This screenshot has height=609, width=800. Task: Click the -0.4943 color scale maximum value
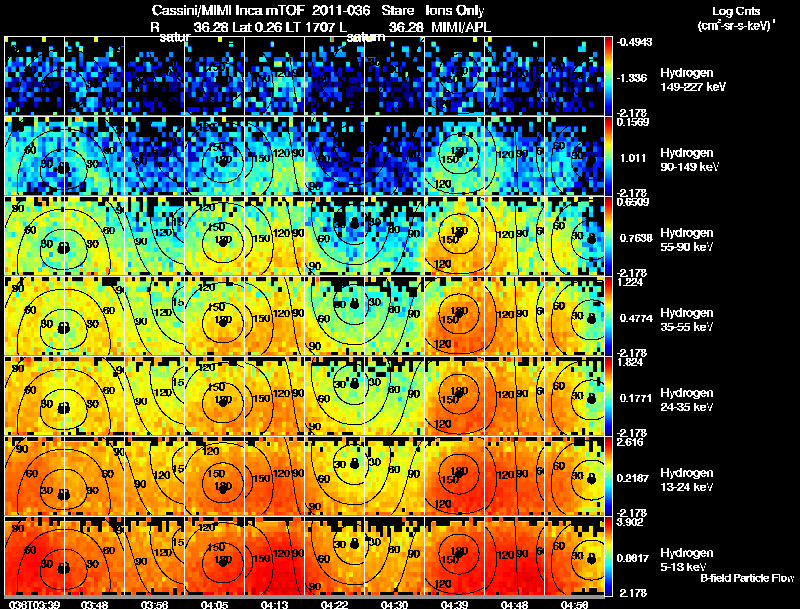634,42
